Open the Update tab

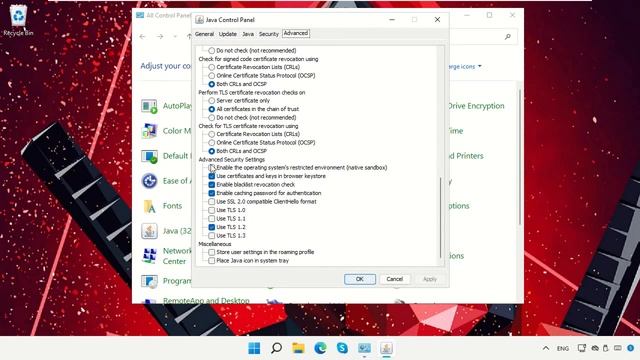coord(228,34)
